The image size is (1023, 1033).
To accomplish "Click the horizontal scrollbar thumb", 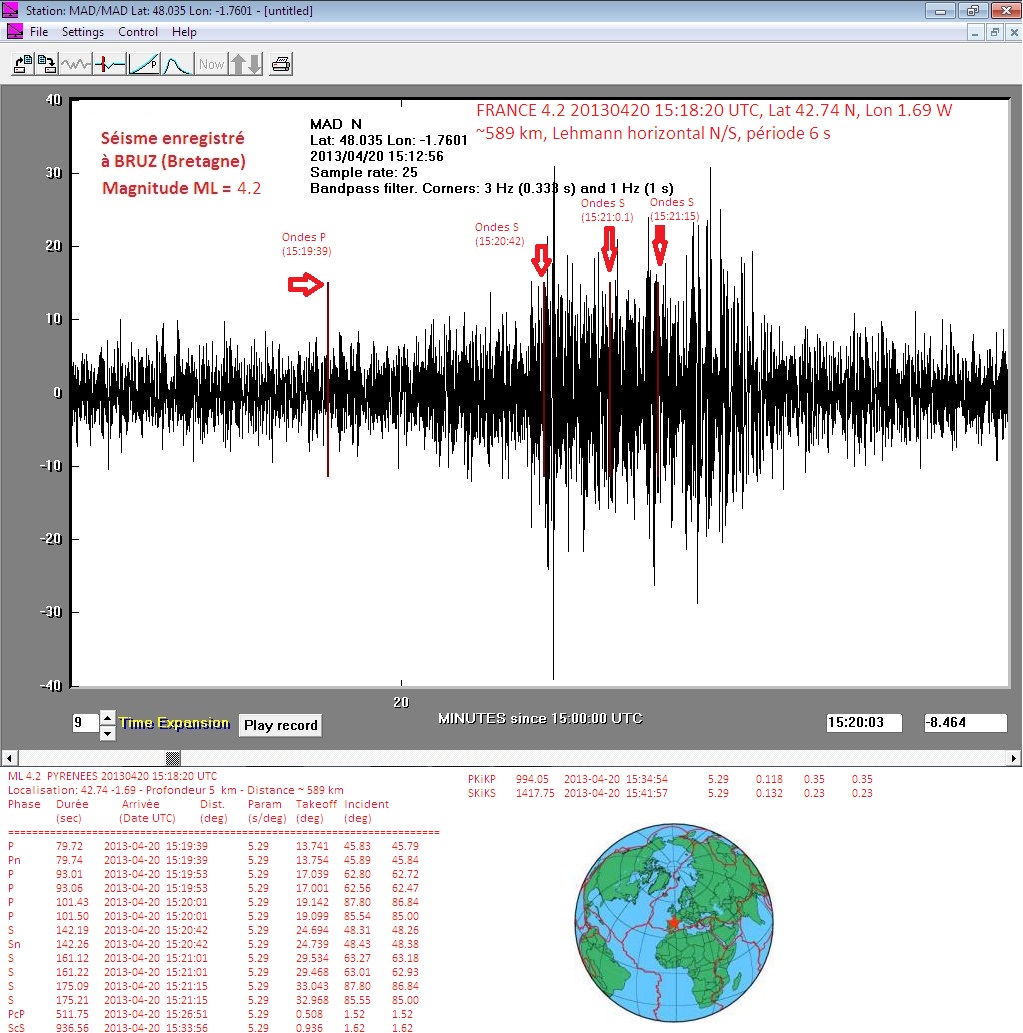I will (x=173, y=757).
